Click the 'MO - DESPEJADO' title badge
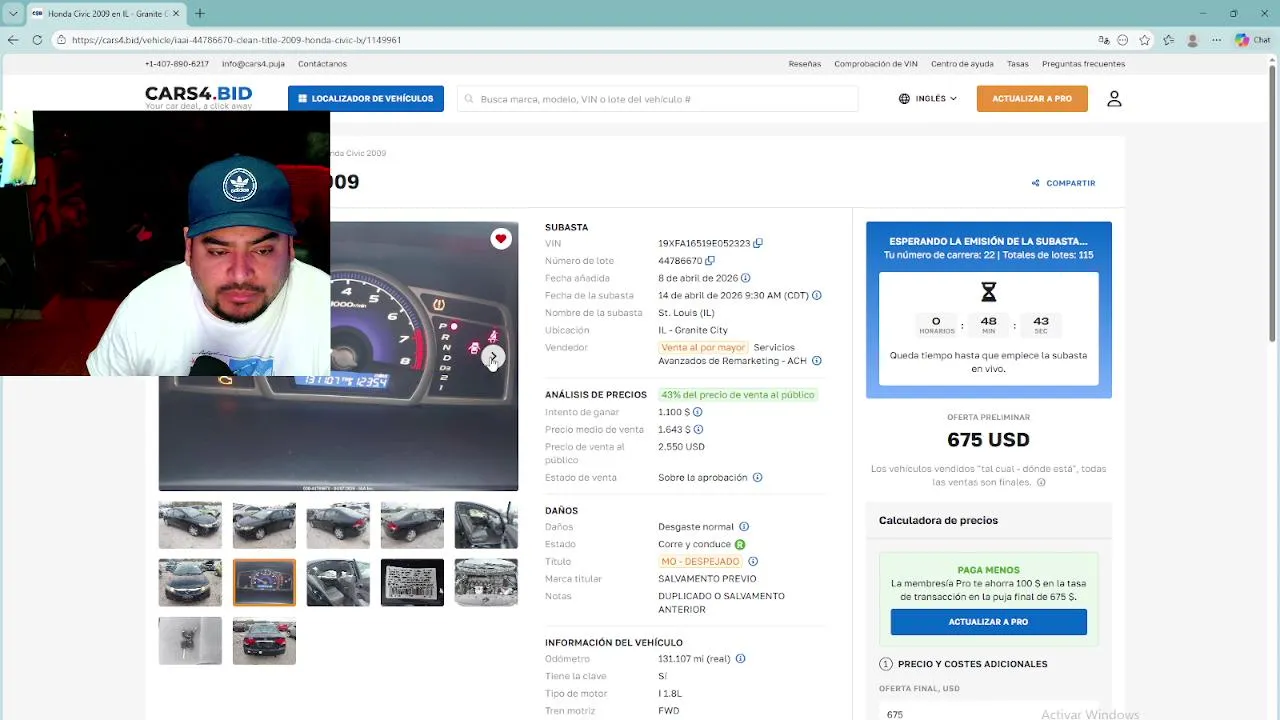 click(700, 561)
